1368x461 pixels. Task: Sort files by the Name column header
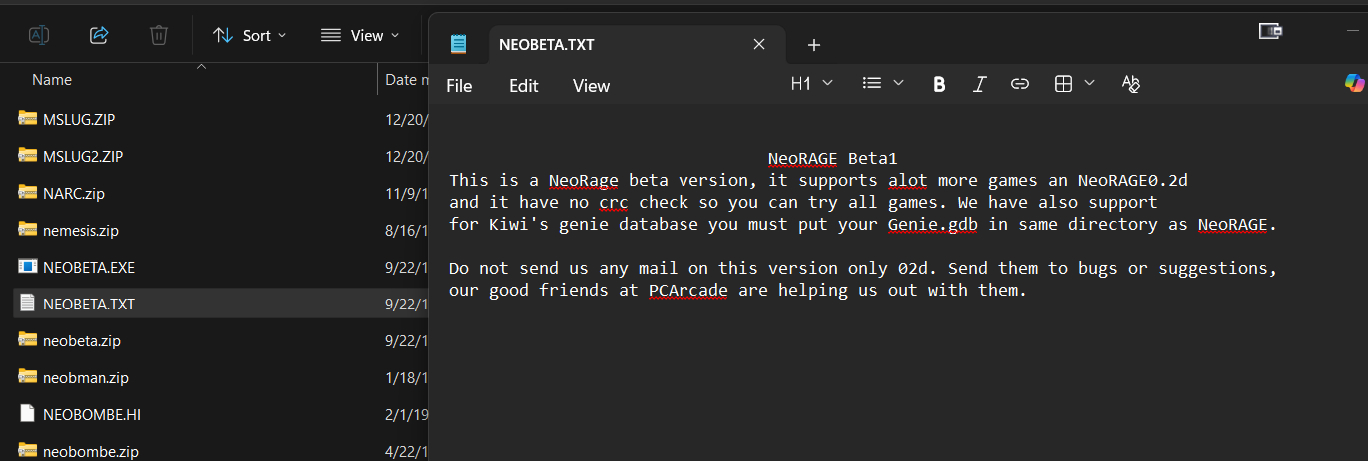tap(52, 80)
